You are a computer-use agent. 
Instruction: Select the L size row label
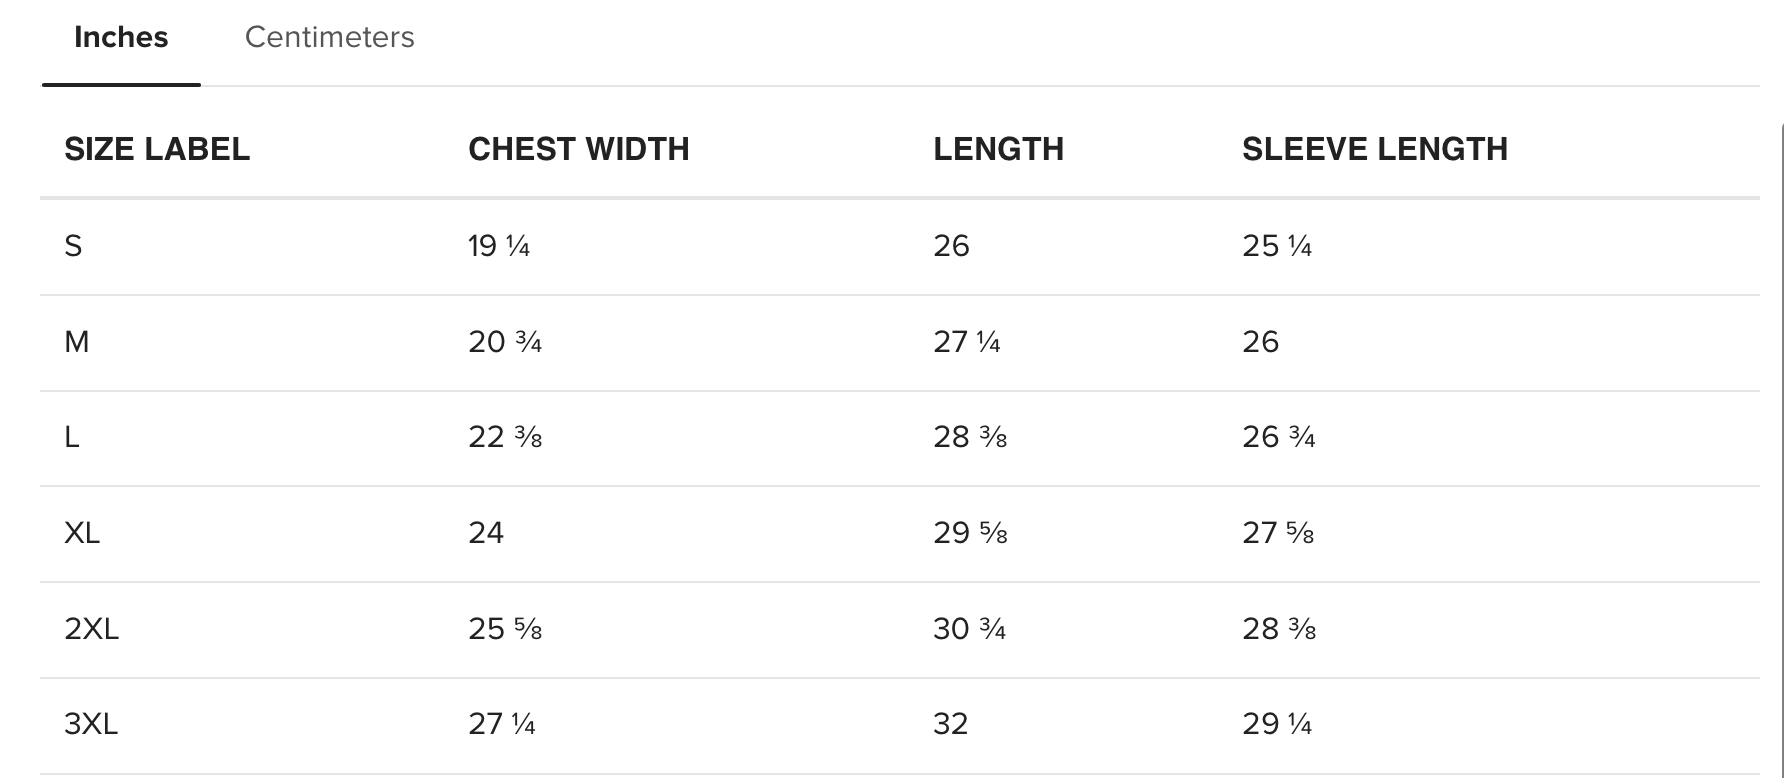72,437
